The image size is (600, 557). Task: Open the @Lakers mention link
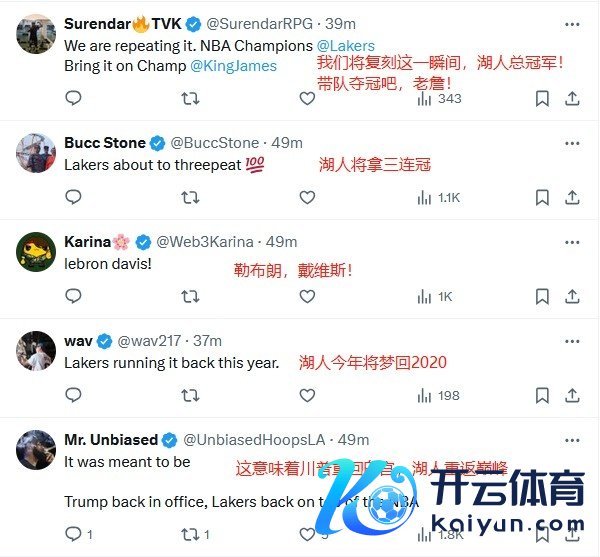click(346, 46)
